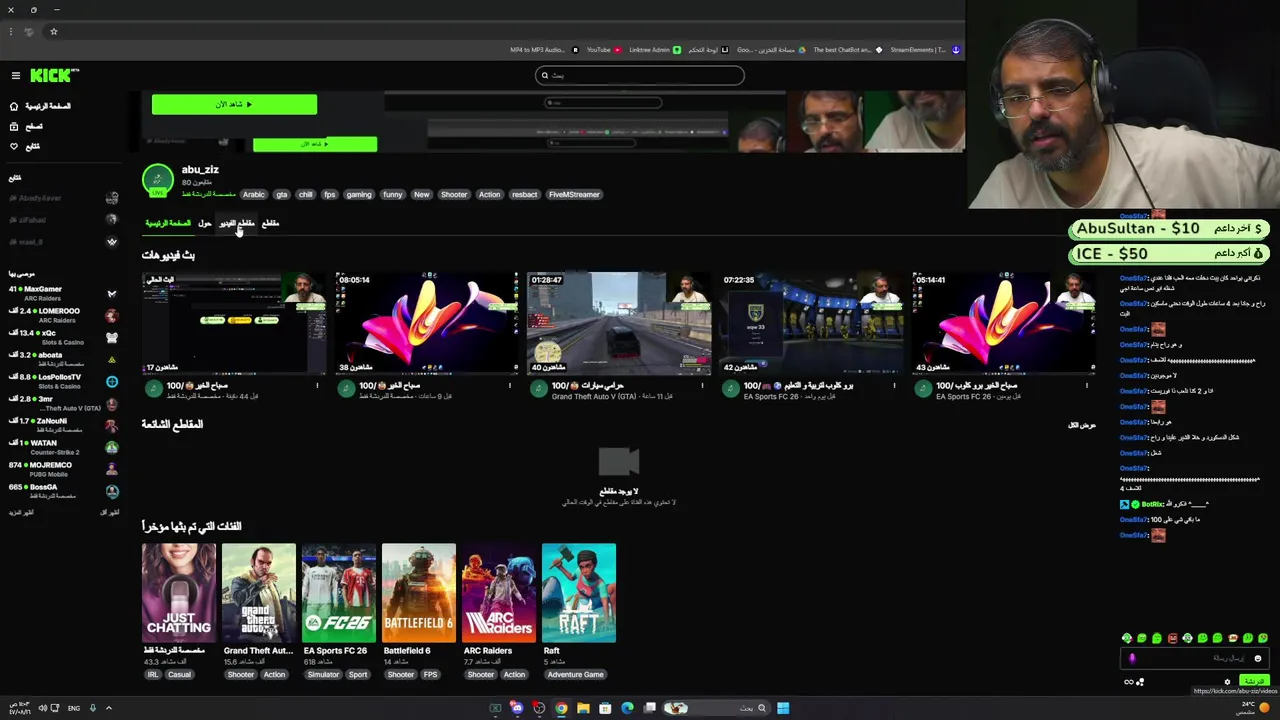Open Microsoft Edge in the taskbar
Screen dimensions: 1280x720
point(627,708)
